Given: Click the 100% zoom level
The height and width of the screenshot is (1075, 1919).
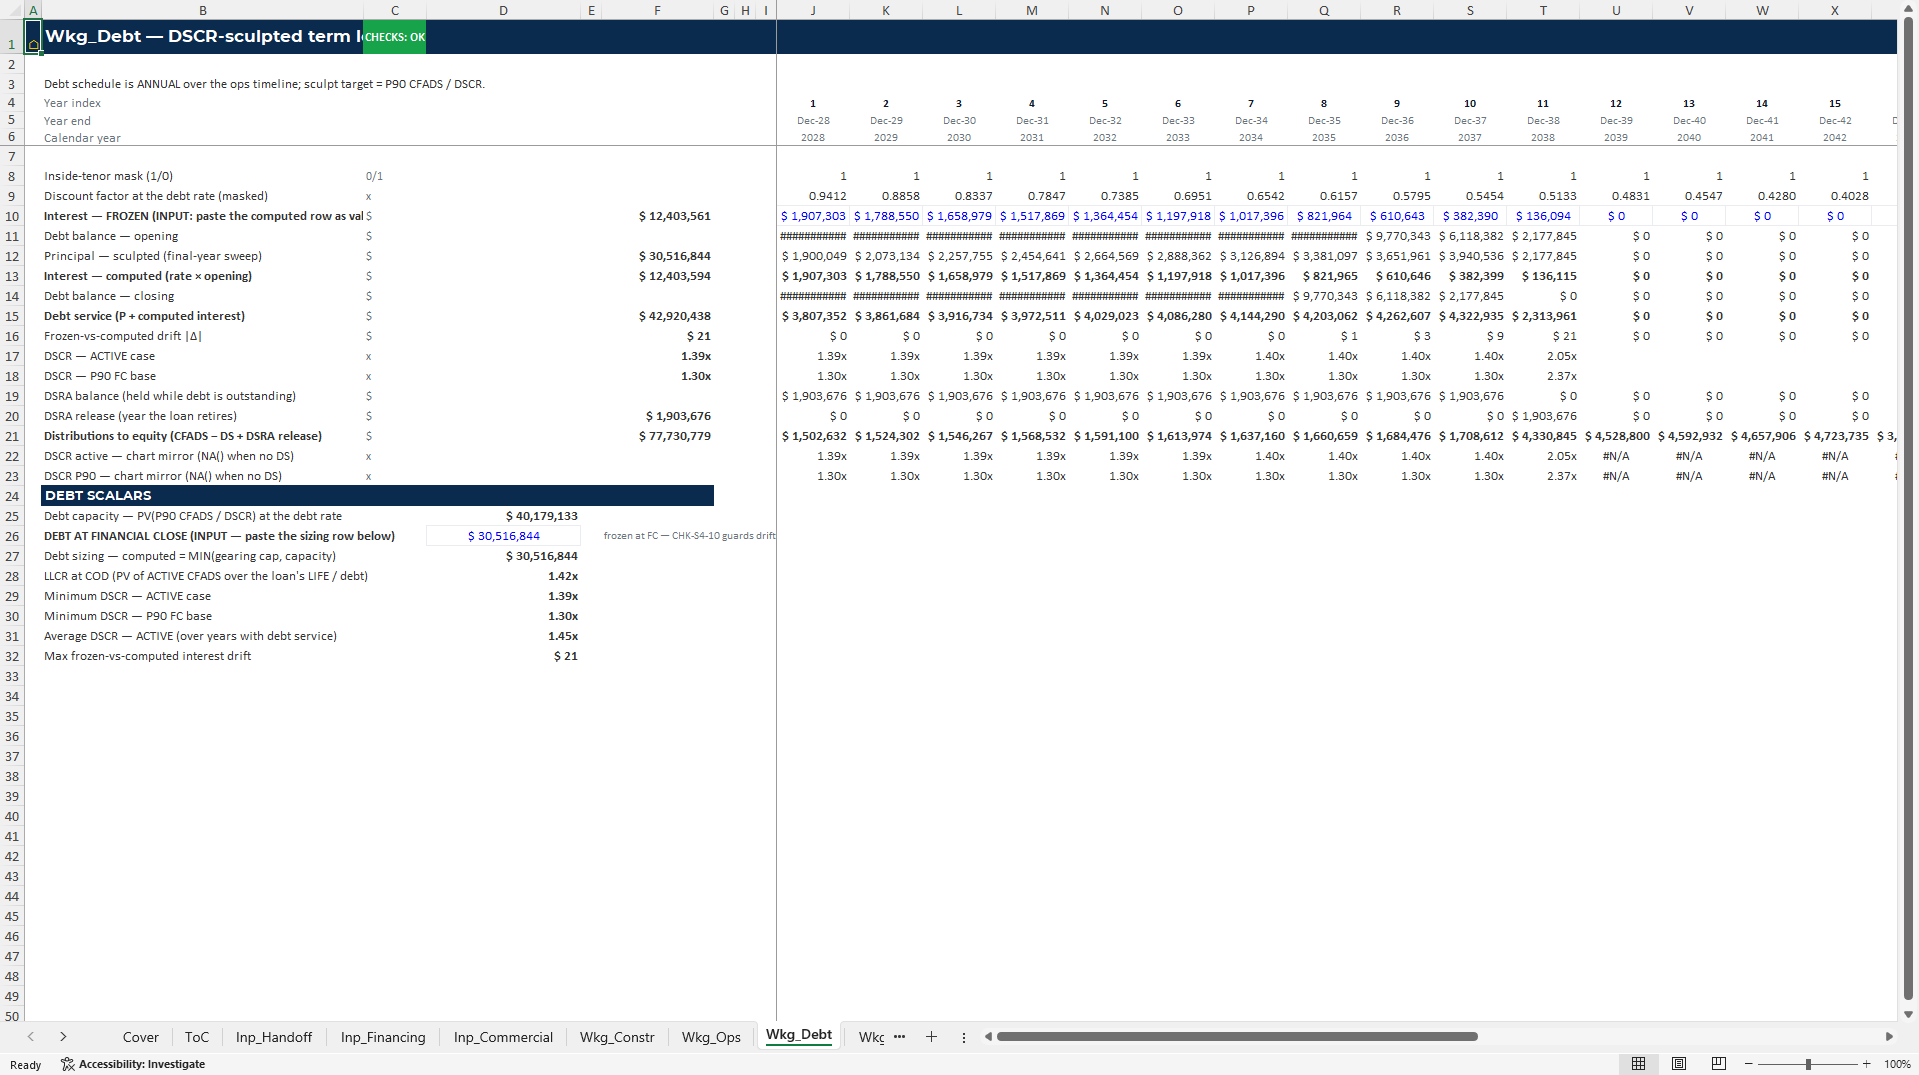Looking at the screenshot, I should (1897, 1064).
